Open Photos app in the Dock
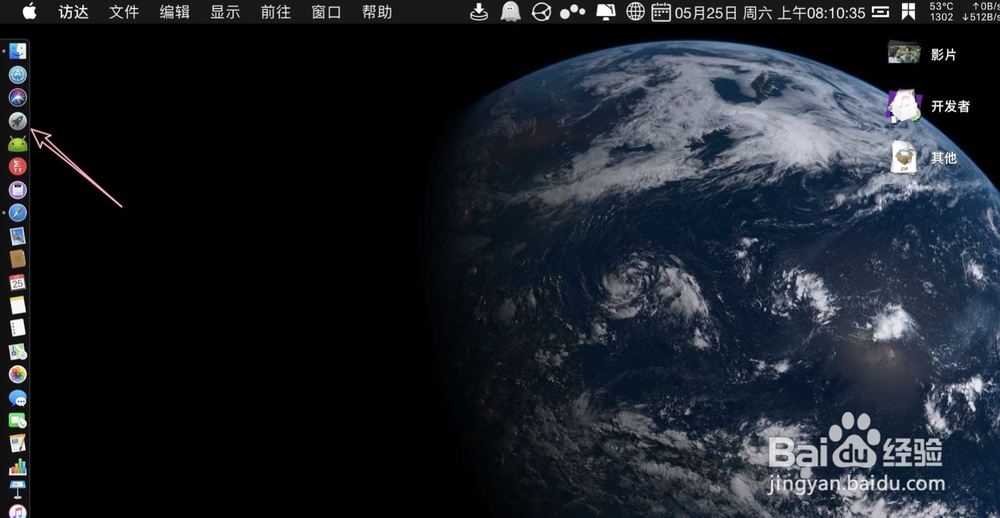Image resolution: width=1000 pixels, height=518 pixels. pyautogui.click(x=17, y=374)
